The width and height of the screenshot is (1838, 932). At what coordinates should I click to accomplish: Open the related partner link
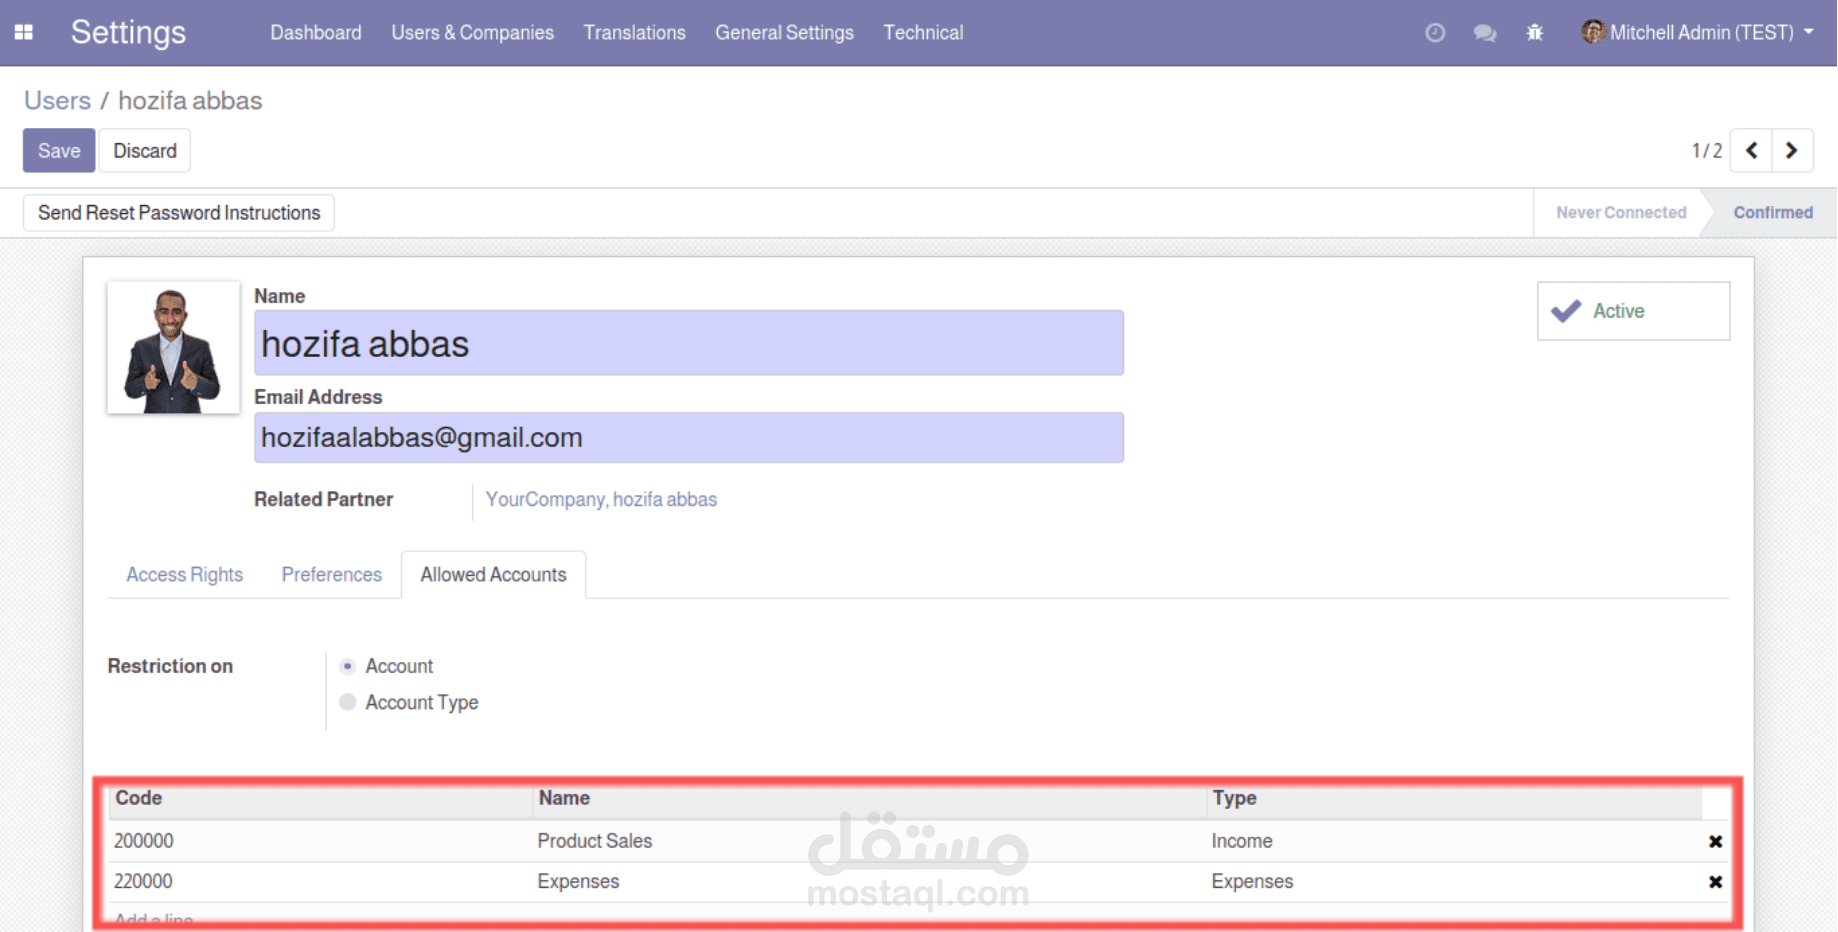601,499
